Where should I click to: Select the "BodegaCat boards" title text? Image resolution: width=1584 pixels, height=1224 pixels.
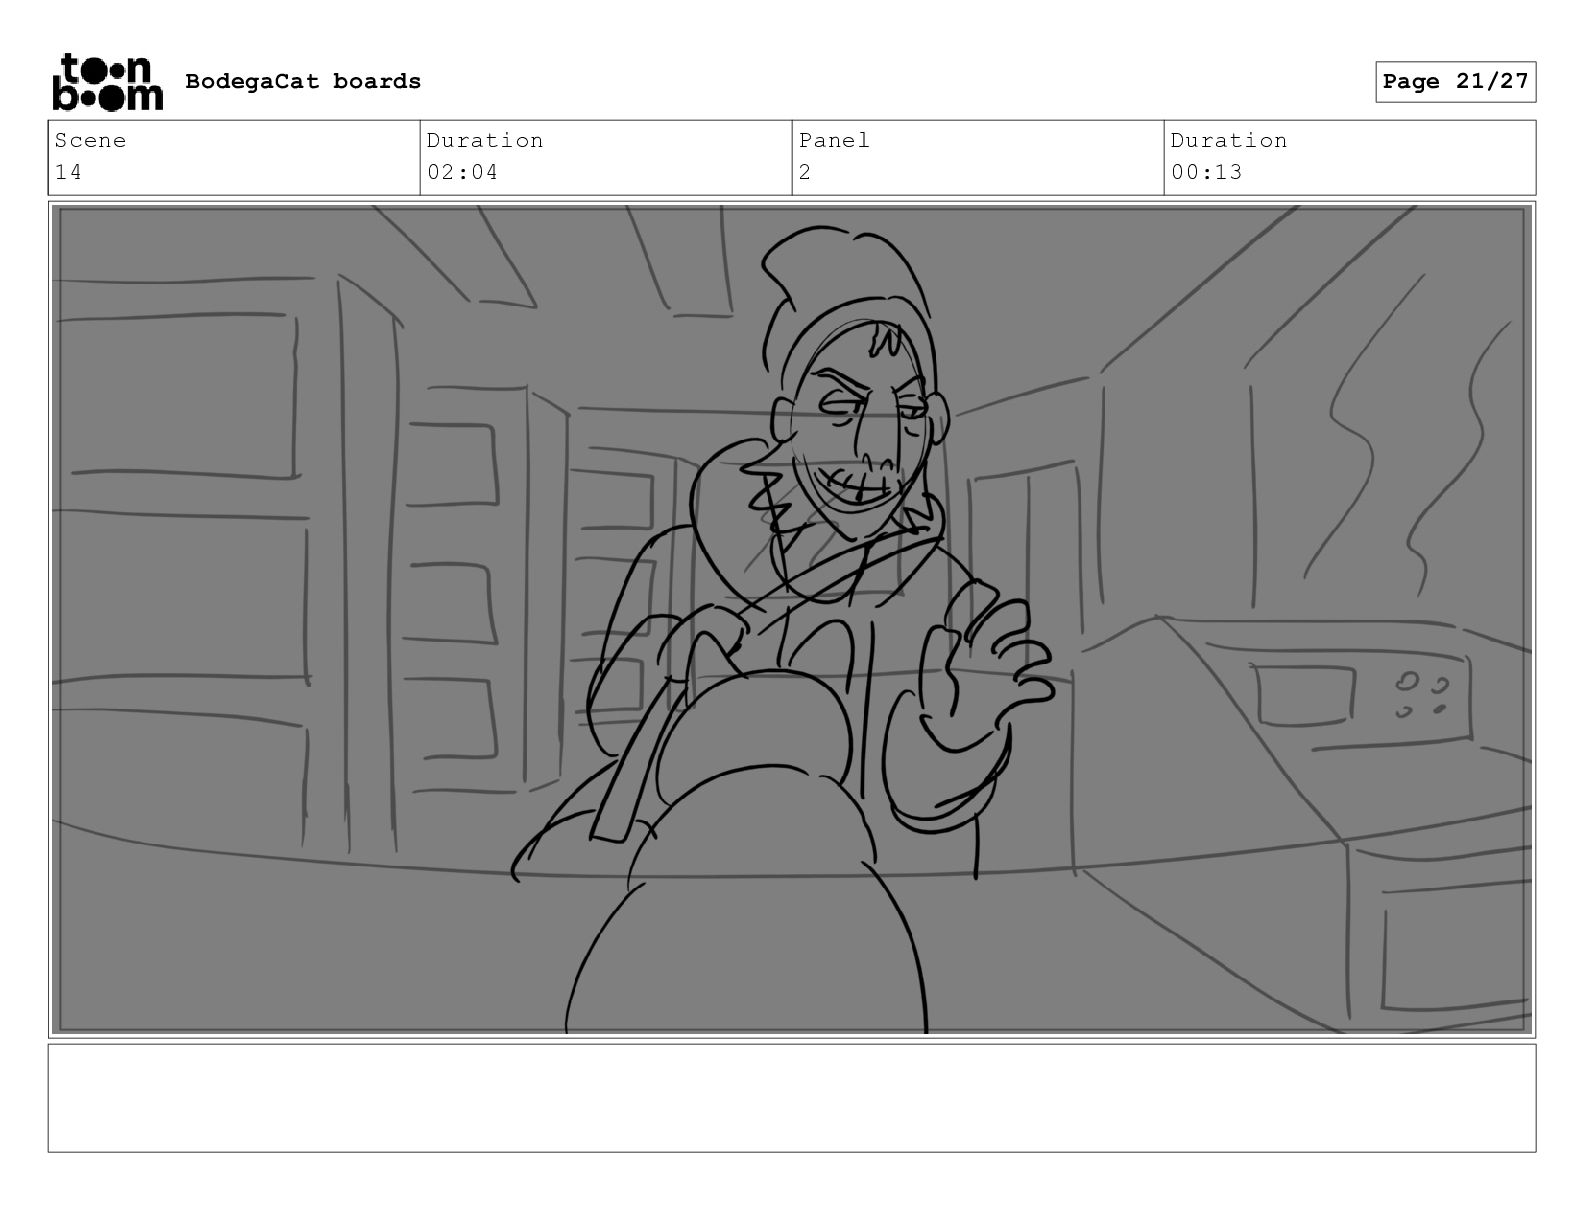[303, 81]
